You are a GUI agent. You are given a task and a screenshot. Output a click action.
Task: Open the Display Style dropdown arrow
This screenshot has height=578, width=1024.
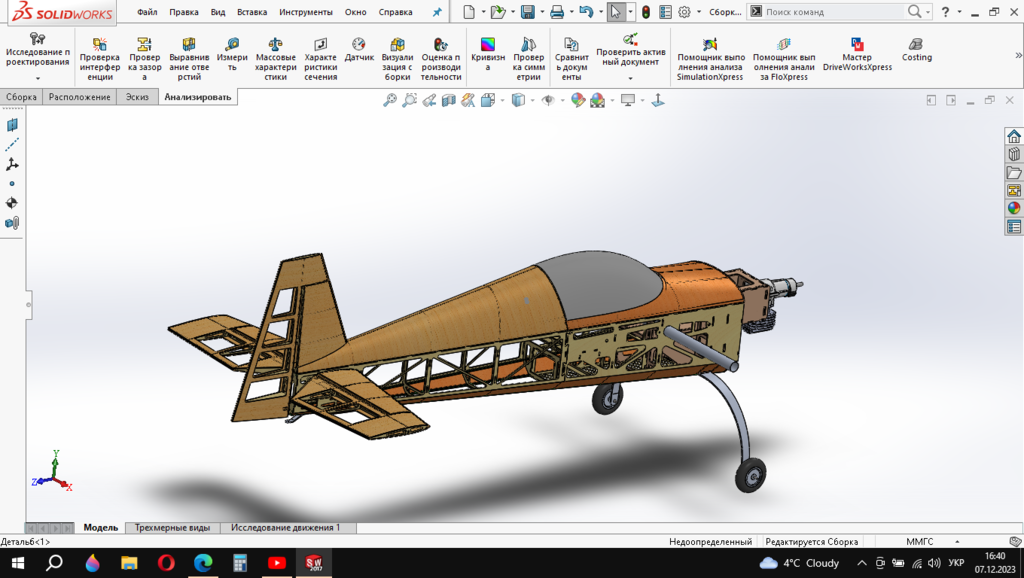pos(534,100)
